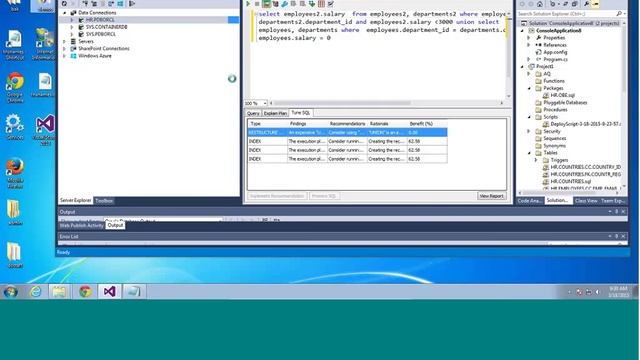Image resolution: width=640 pixels, height=360 pixels.
Task: Click the green down-arrow icon in query toolbar
Action: click(312, 4)
